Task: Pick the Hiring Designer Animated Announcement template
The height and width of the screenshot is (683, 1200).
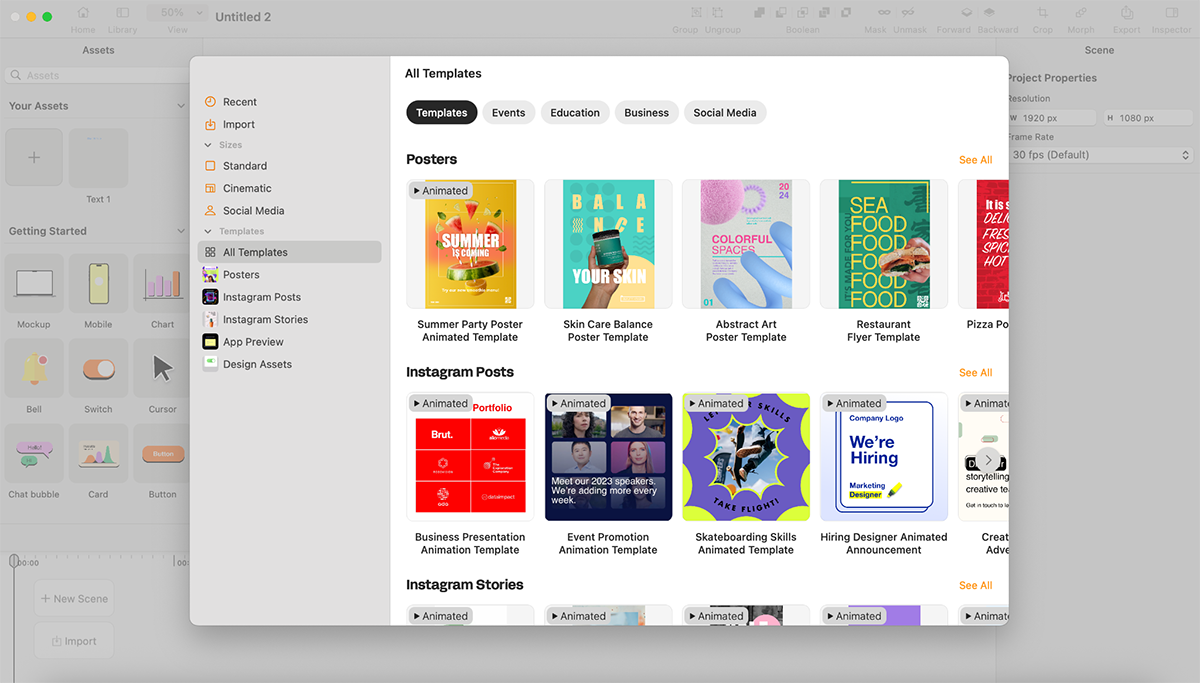Action: pos(883,457)
